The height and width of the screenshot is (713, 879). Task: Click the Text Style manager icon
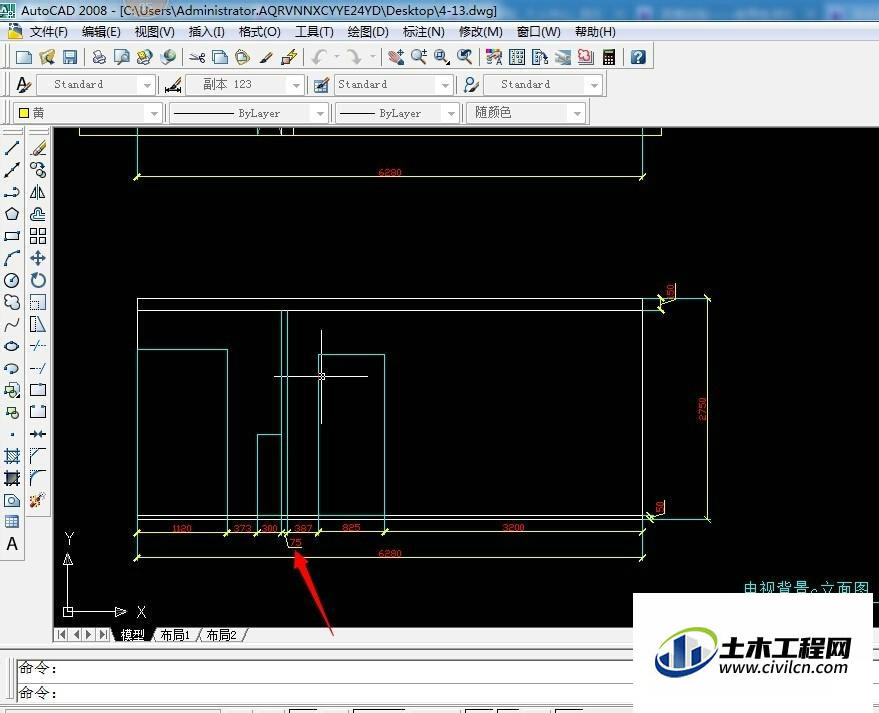pyautogui.click(x=22, y=85)
